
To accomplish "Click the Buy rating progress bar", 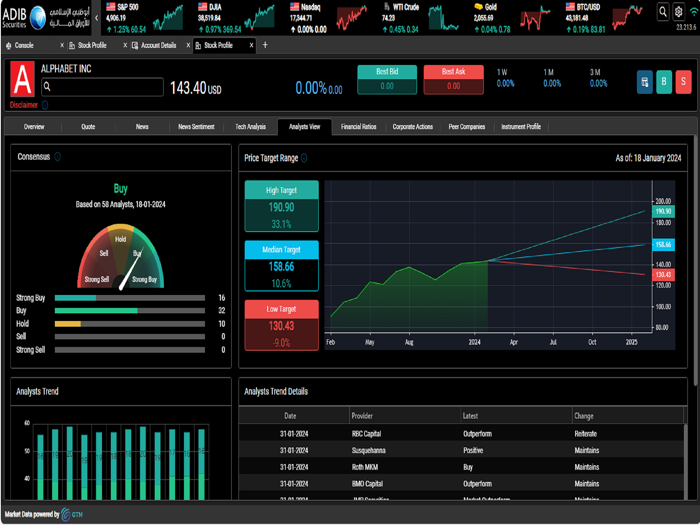I will click(130, 310).
